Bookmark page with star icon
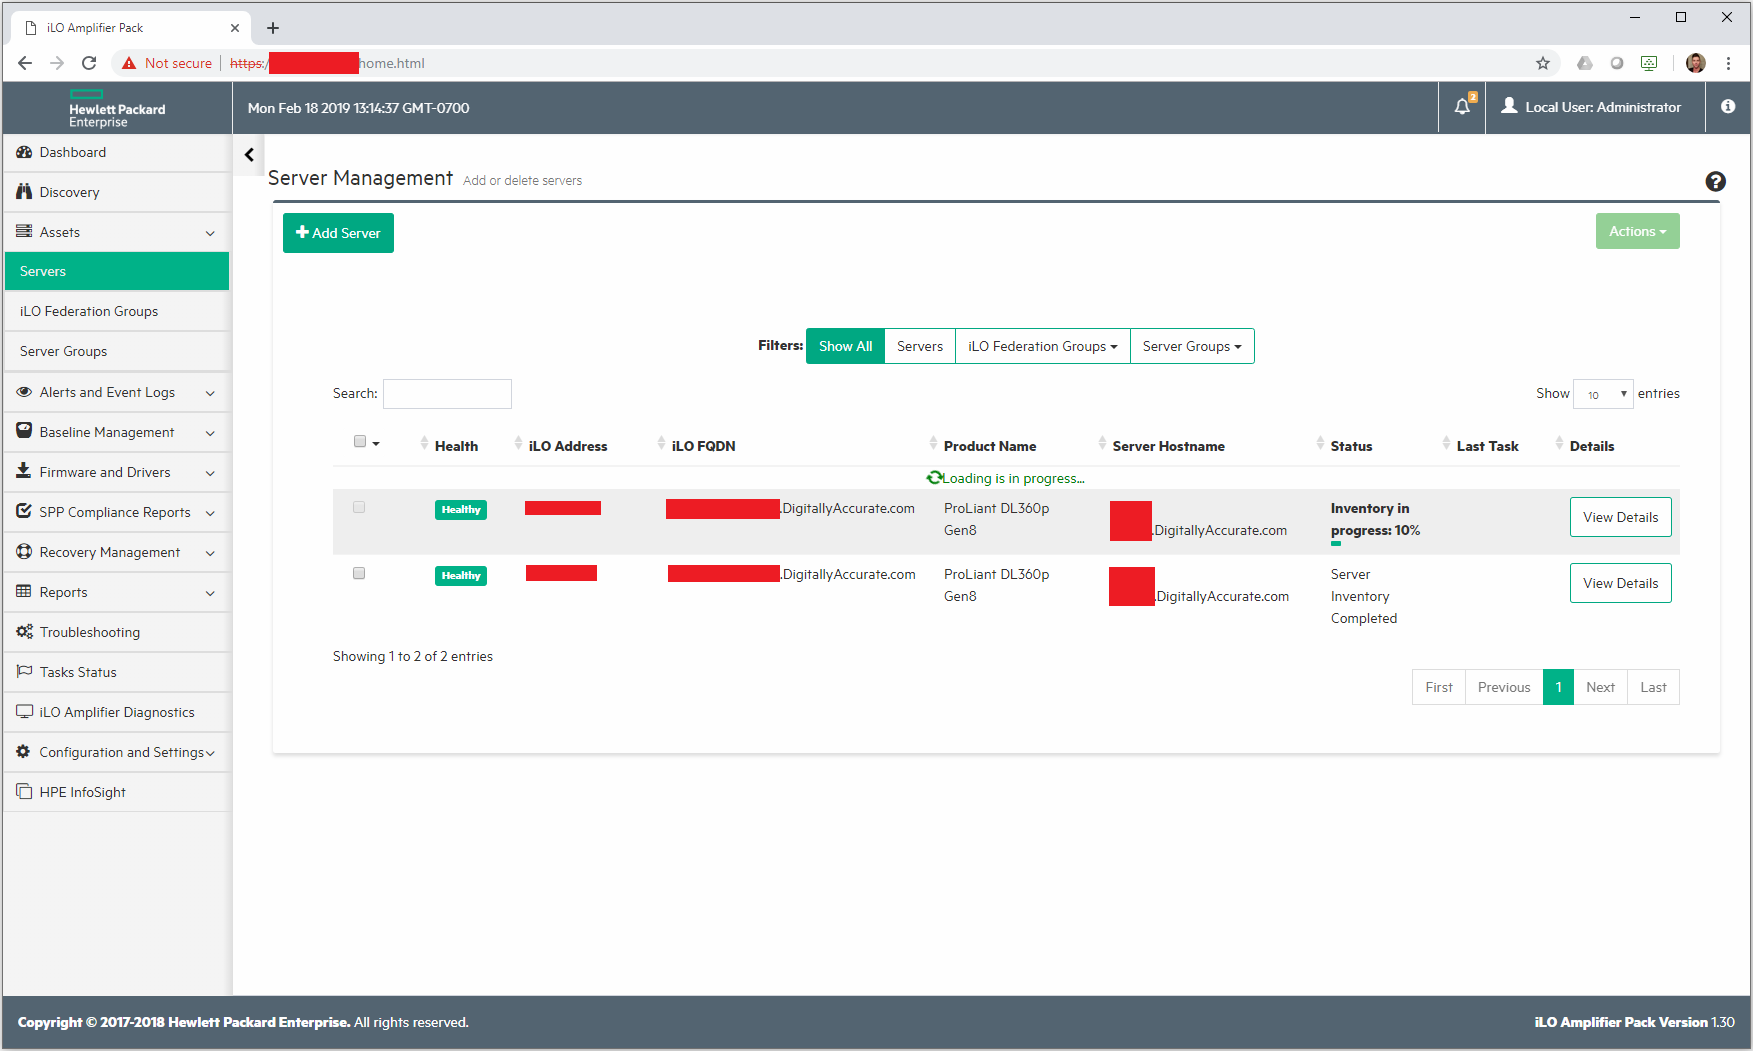This screenshot has width=1753, height=1051. click(1543, 63)
